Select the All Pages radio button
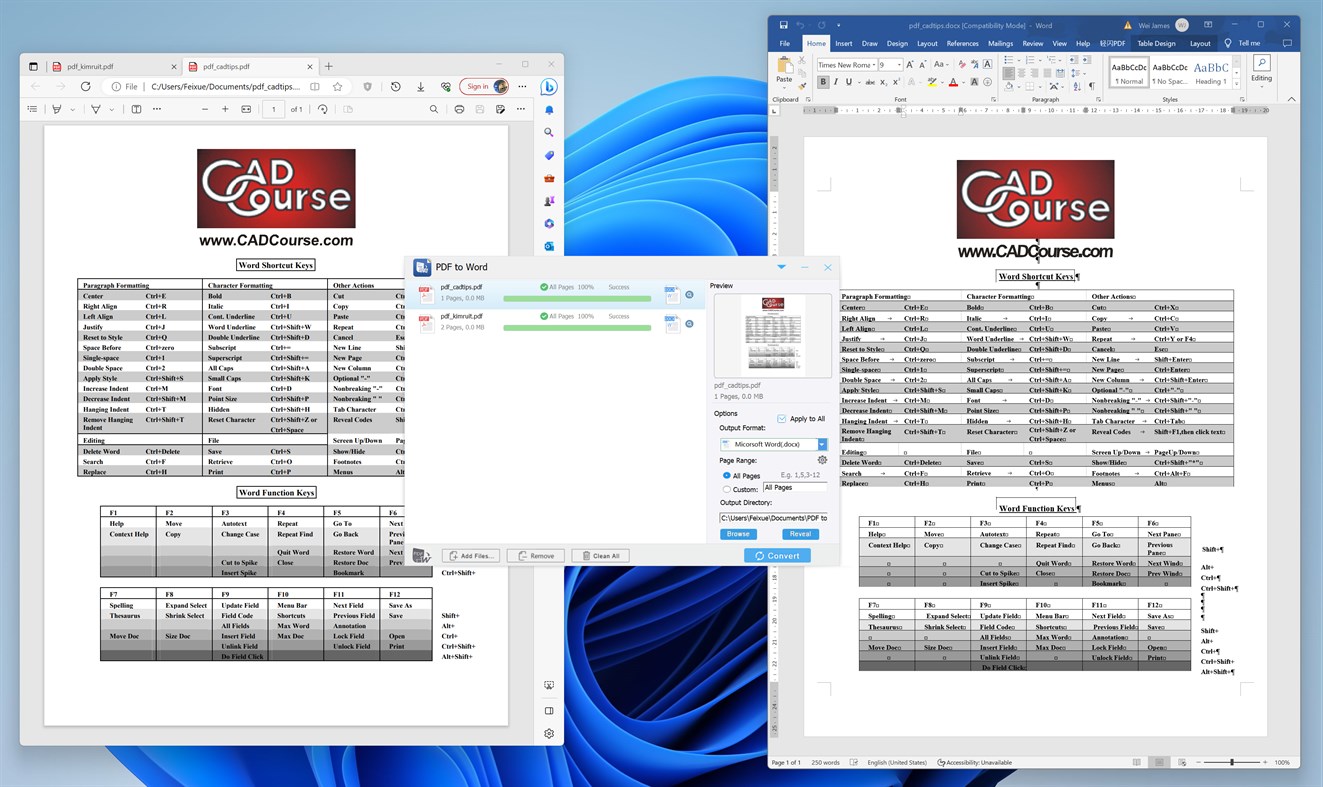Image resolution: width=1323 pixels, height=787 pixels. coord(726,475)
